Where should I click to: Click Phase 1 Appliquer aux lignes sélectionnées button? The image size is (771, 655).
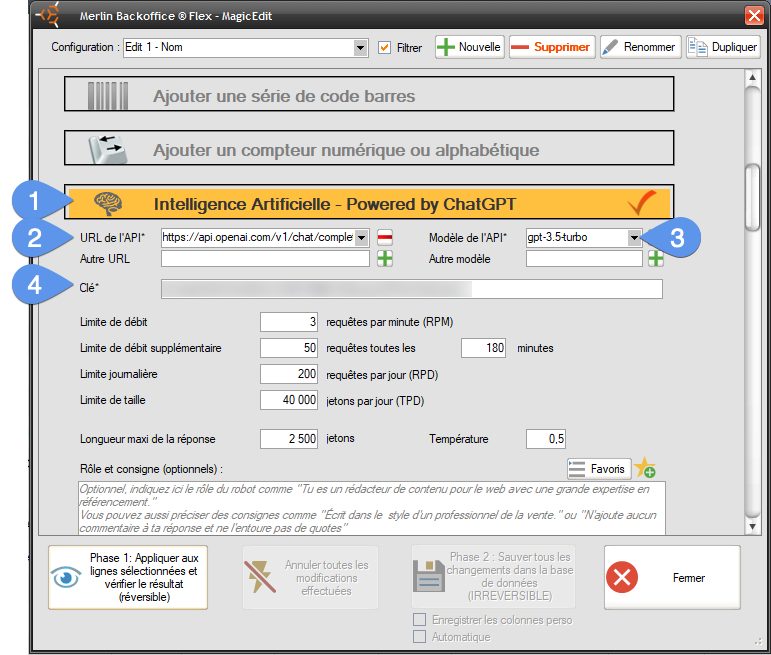(x=128, y=577)
